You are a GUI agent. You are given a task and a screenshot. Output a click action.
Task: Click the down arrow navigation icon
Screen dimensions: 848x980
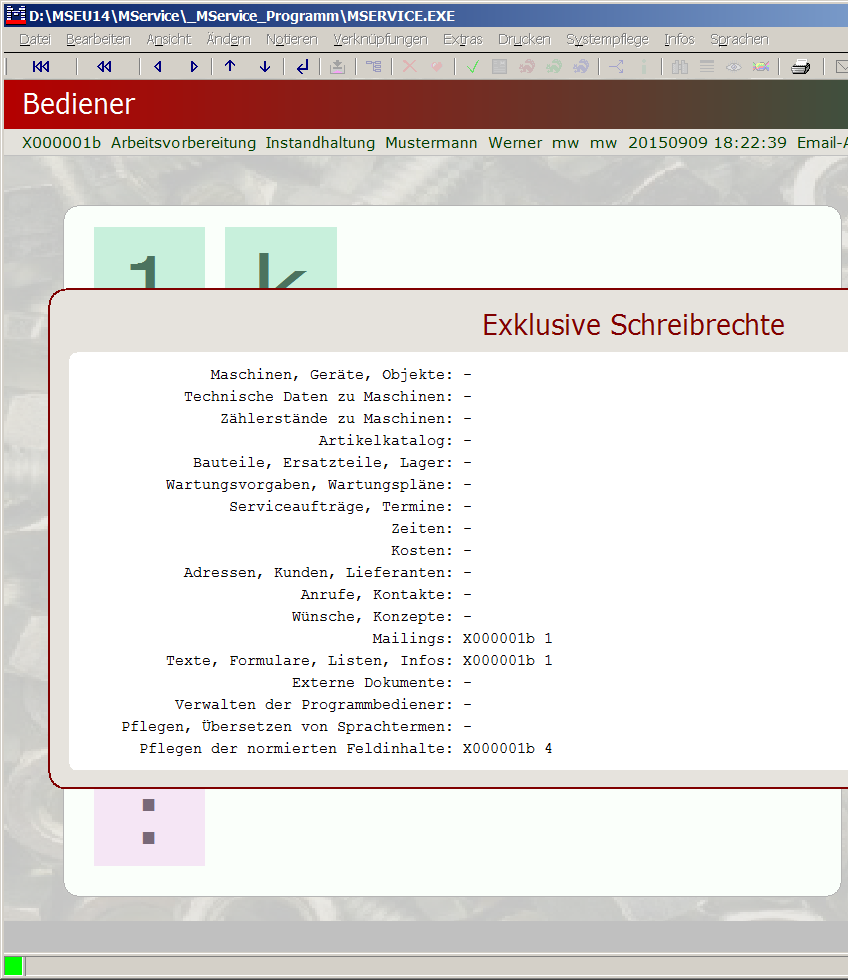point(263,66)
